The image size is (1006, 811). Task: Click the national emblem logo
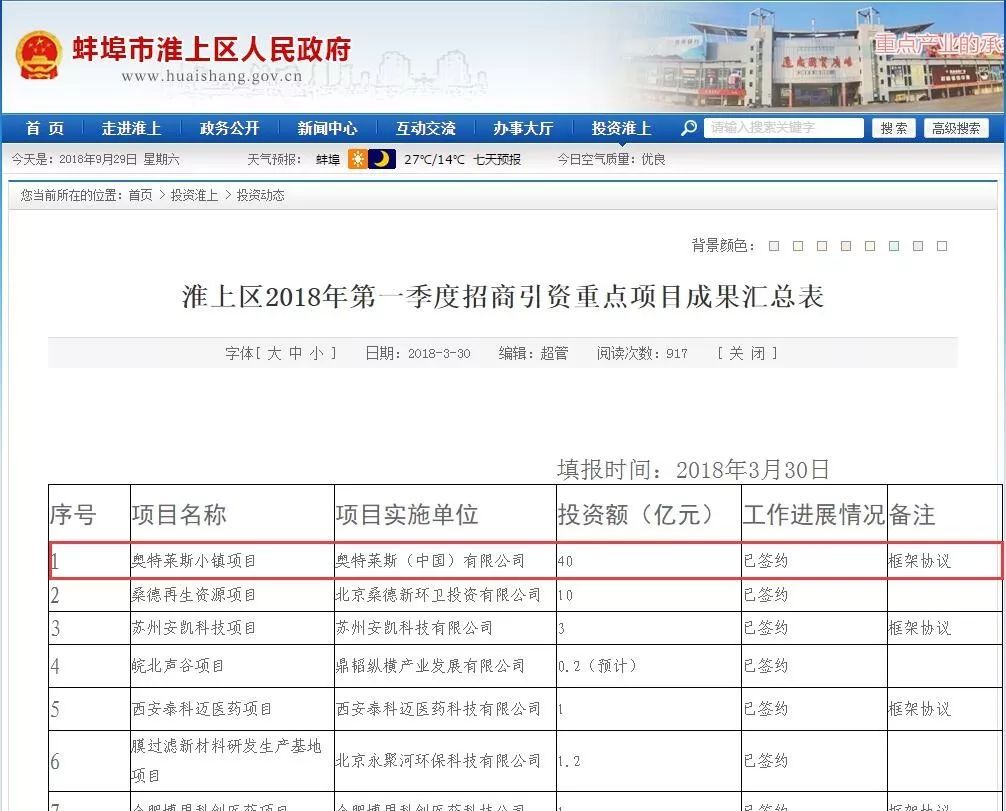coord(38,55)
